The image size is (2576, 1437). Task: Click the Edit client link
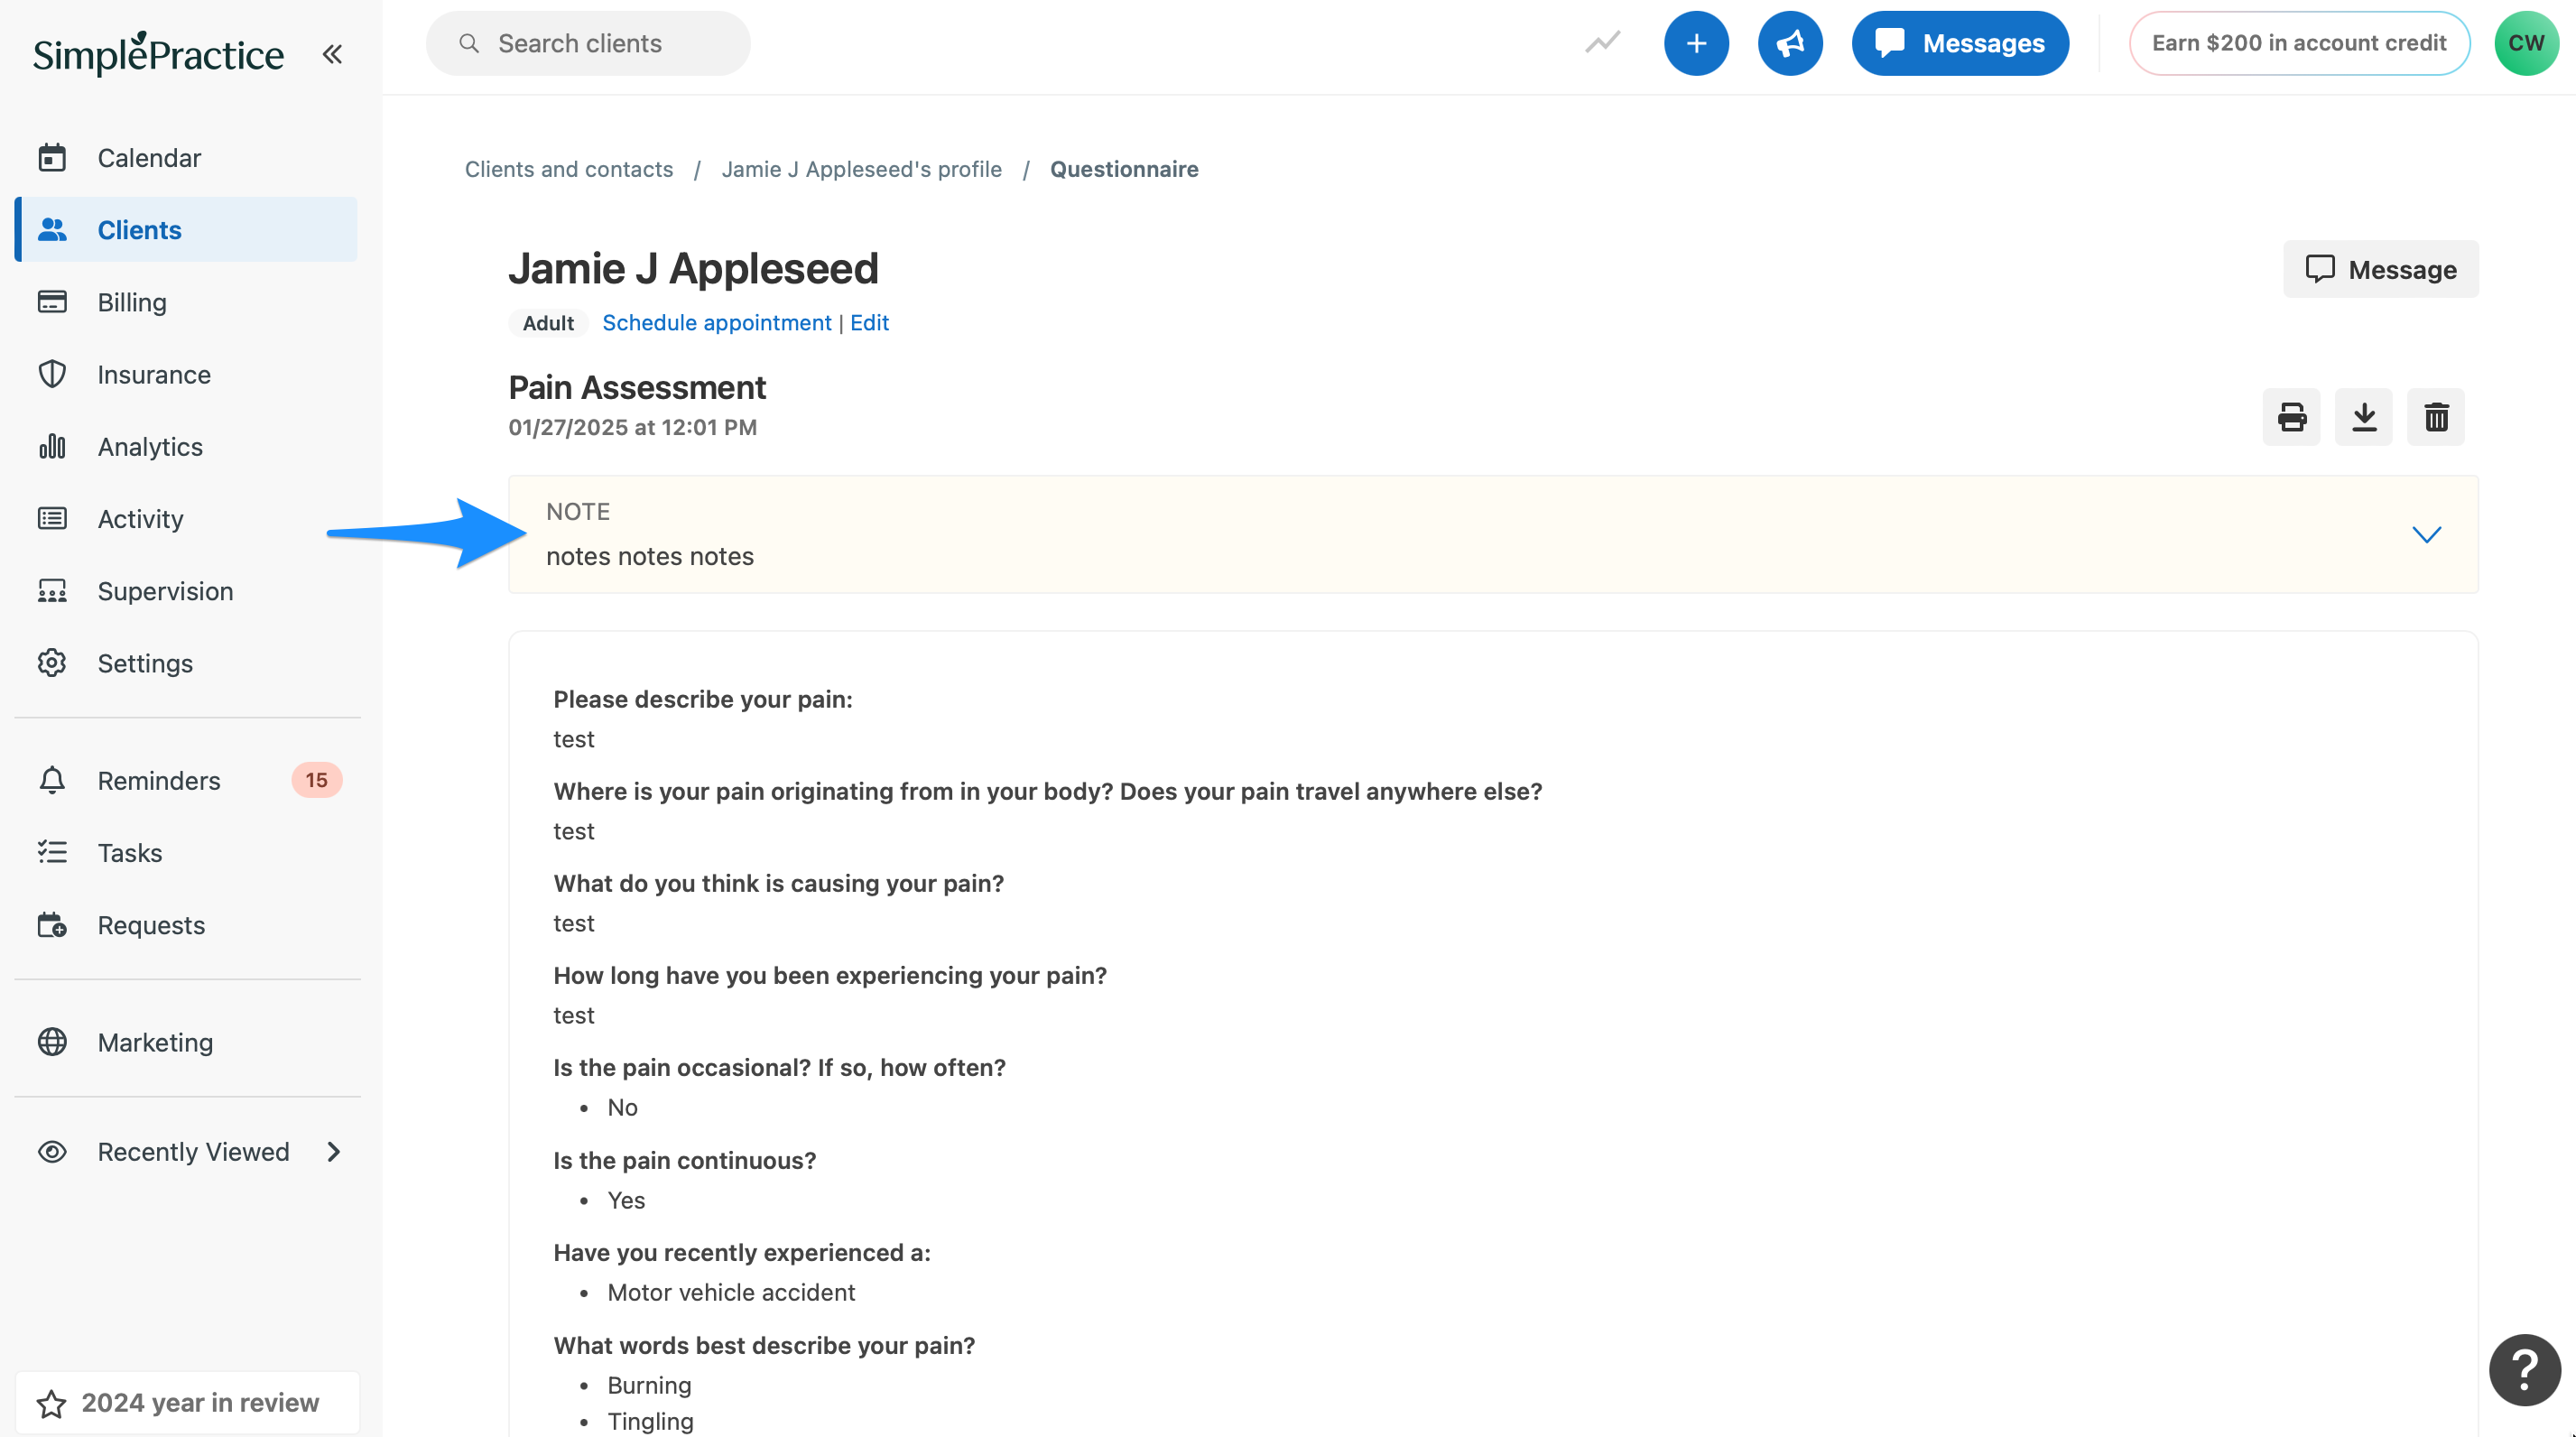(869, 323)
